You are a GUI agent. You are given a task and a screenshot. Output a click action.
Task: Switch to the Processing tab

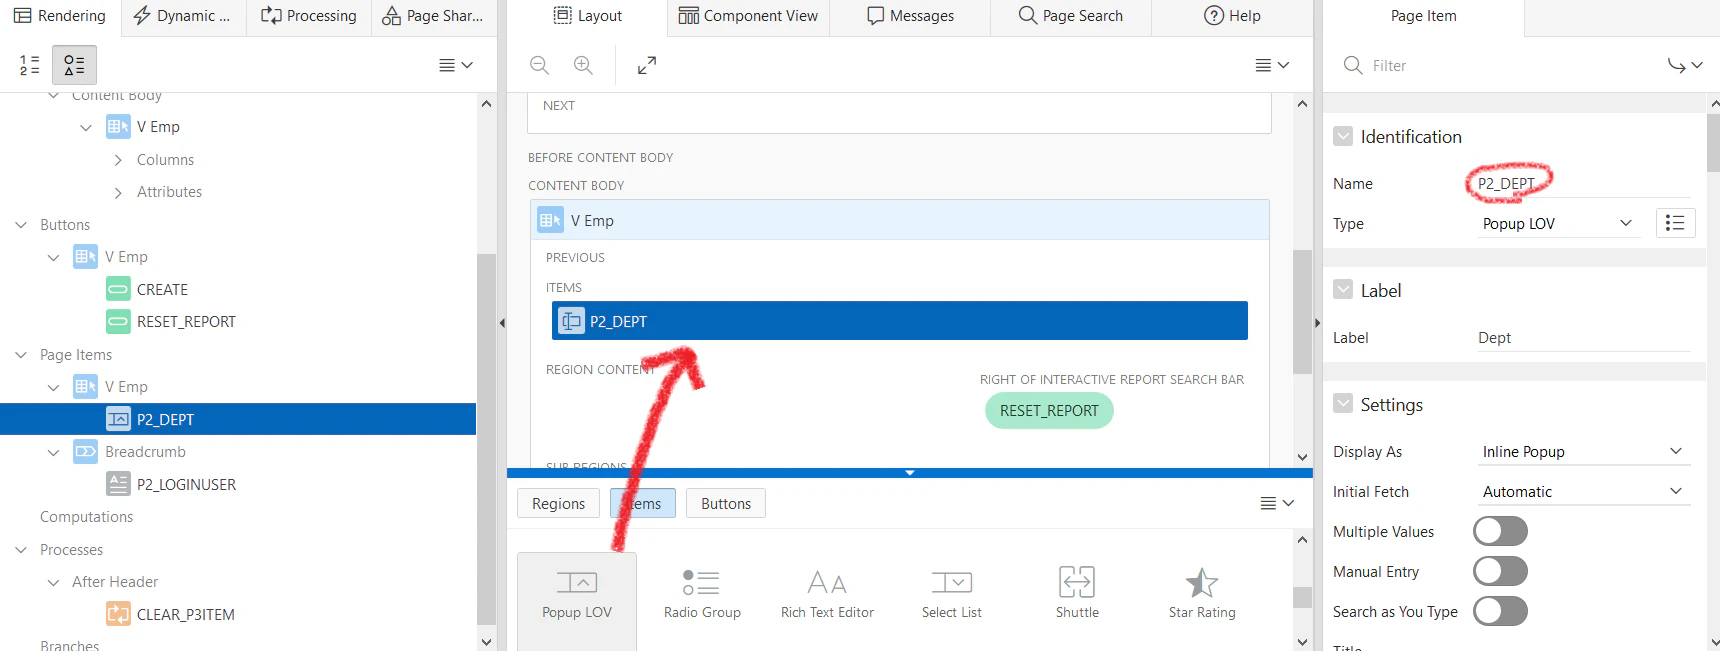308,17
